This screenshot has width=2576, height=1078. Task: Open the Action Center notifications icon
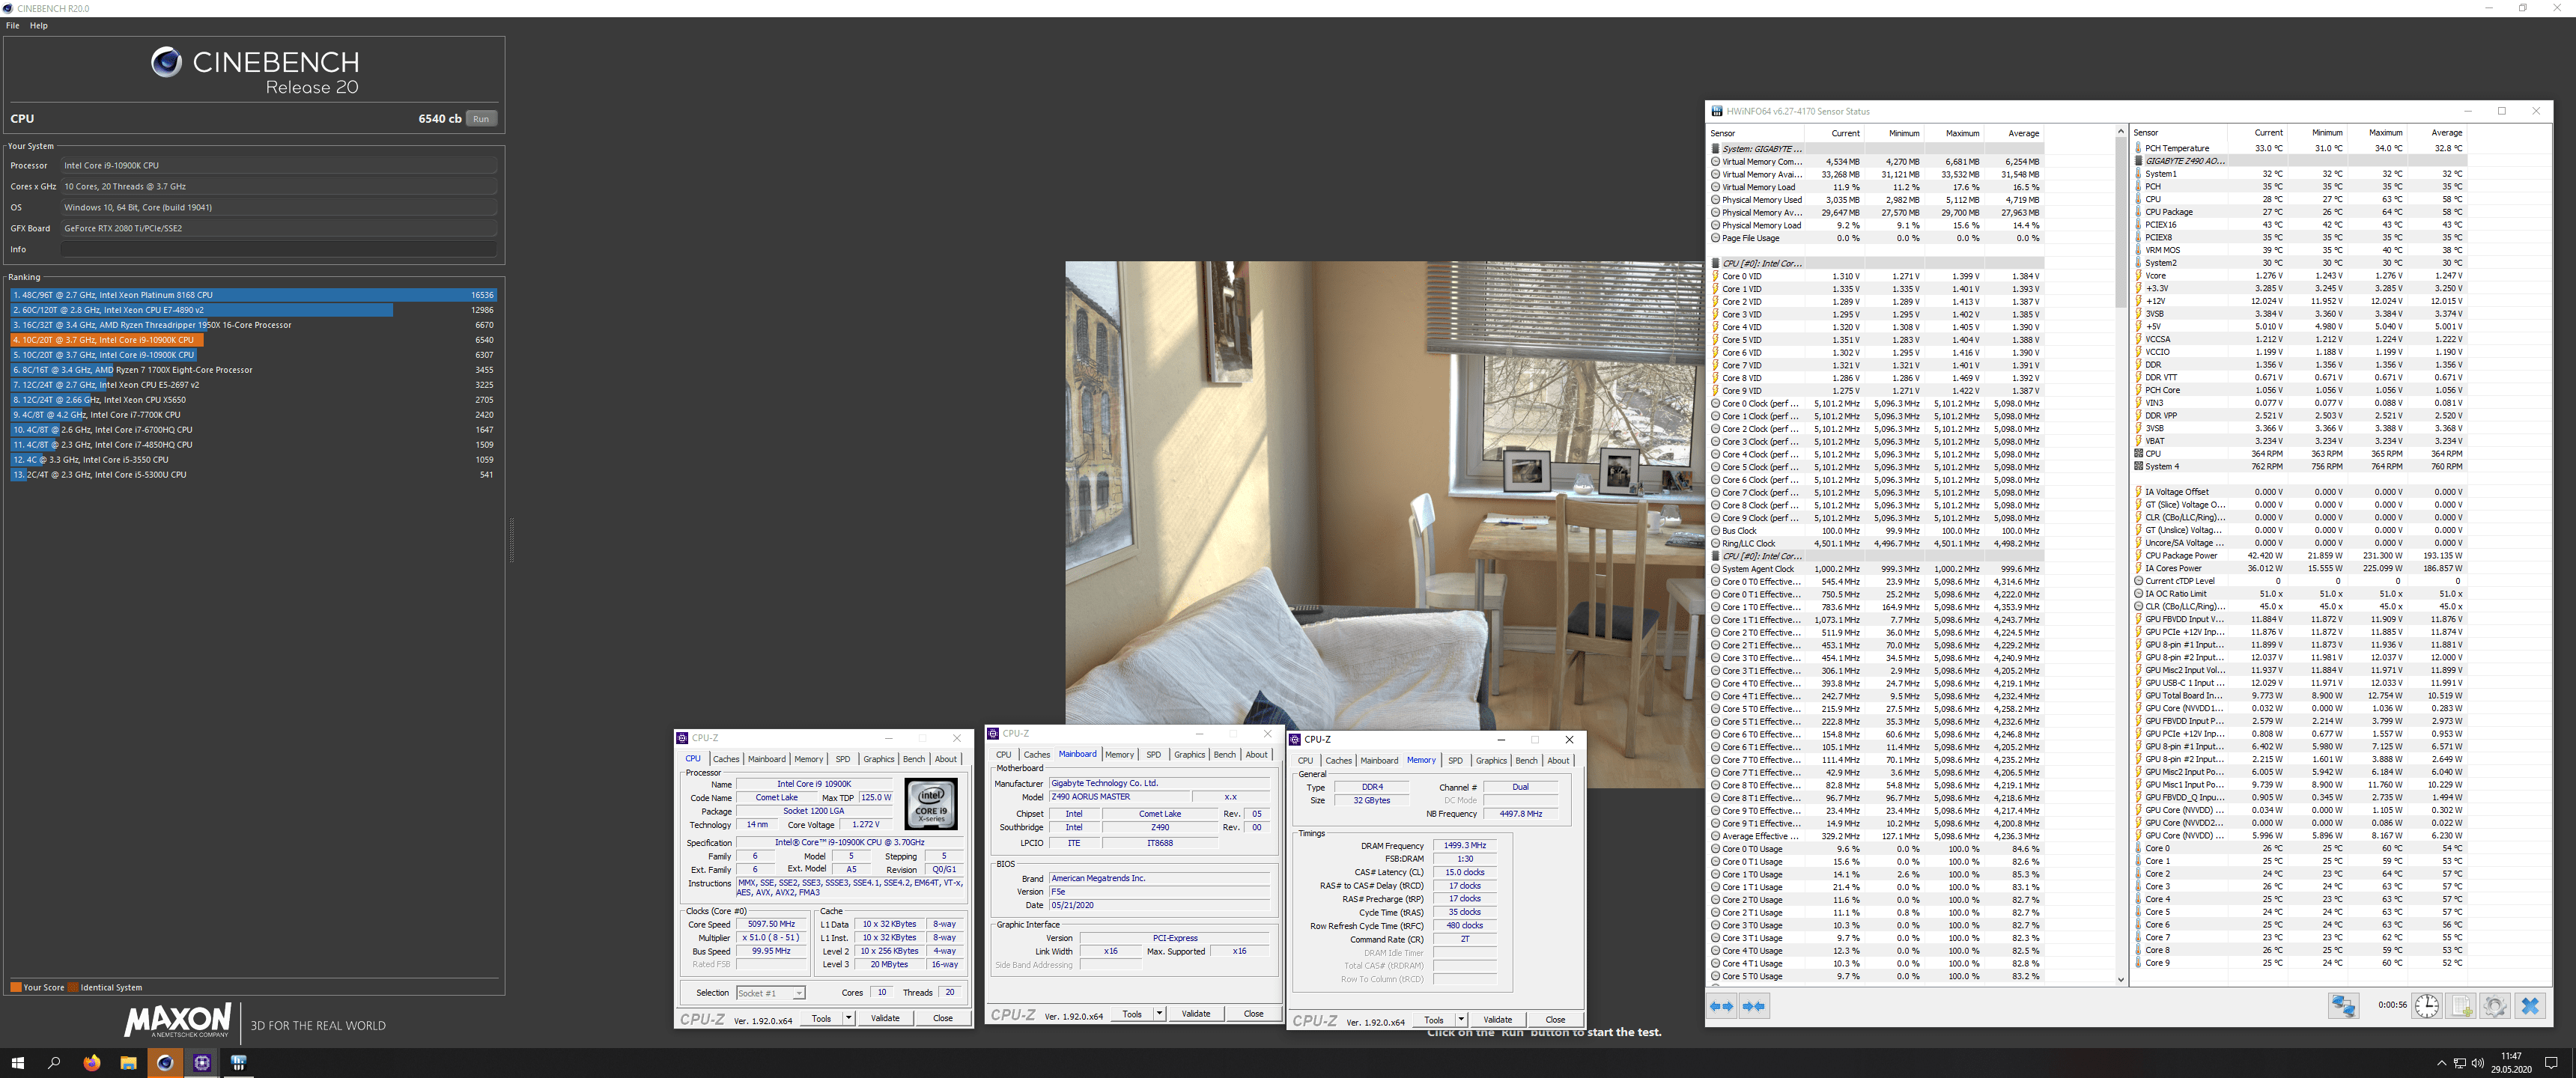2551,1063
